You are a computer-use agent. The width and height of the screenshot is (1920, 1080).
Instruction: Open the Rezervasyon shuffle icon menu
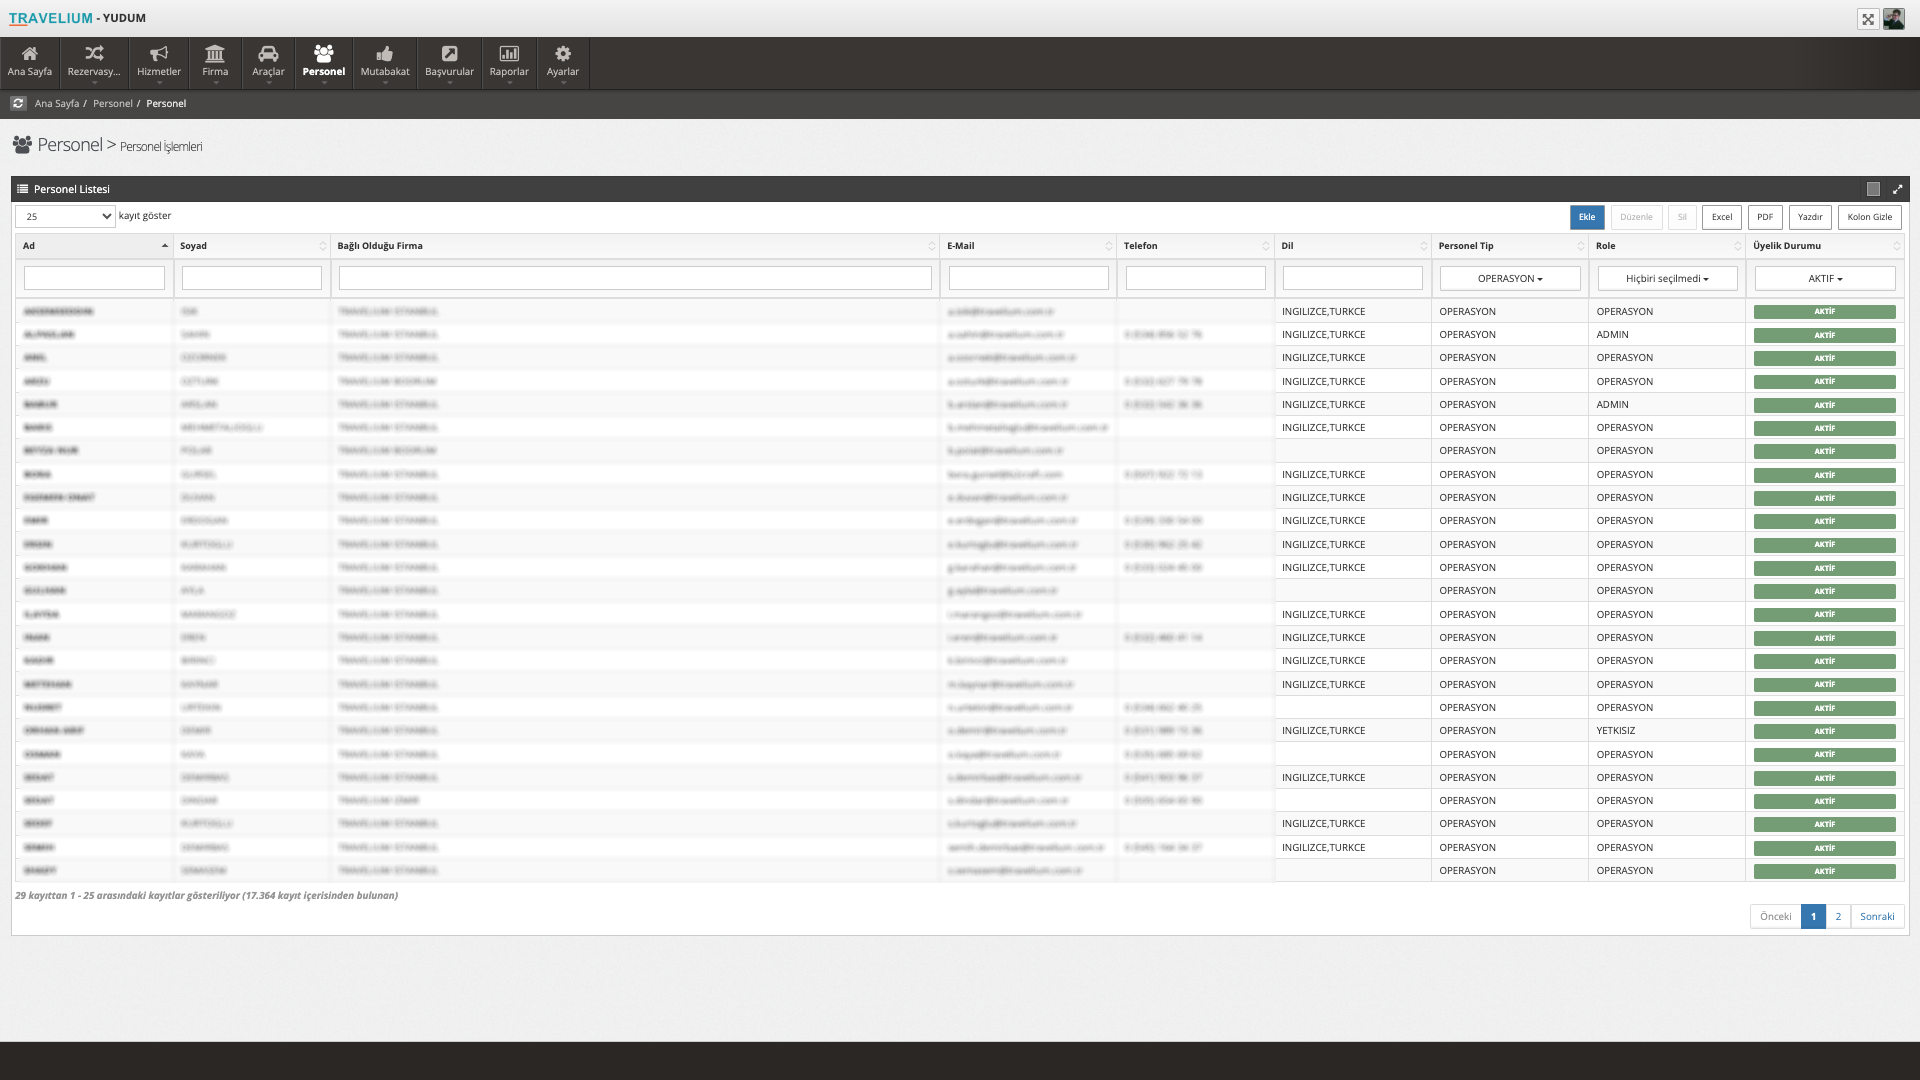pos(94,61)
